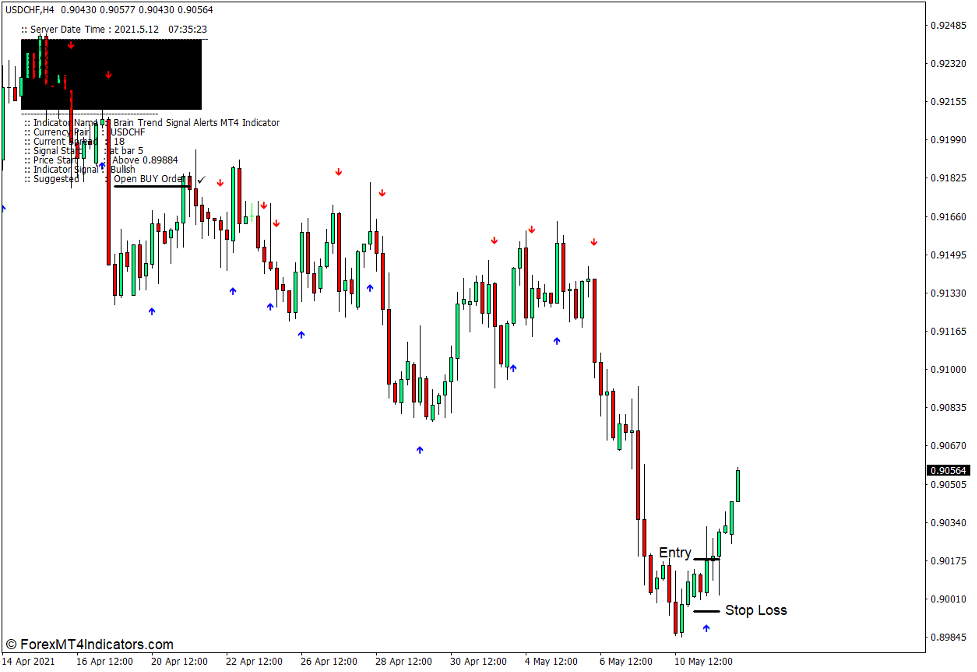The width and height of the screenshot is (977, 672).
Task: Click the Entry level label on the chart
Action: 674,552
